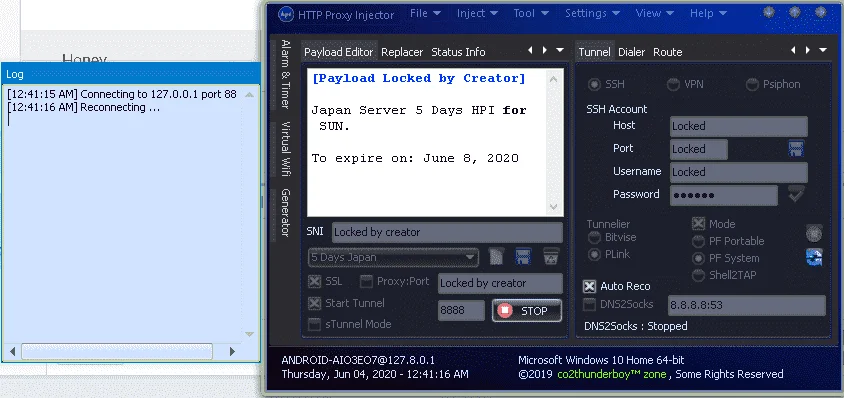Open the Inject menu

[x=477, y=13]
